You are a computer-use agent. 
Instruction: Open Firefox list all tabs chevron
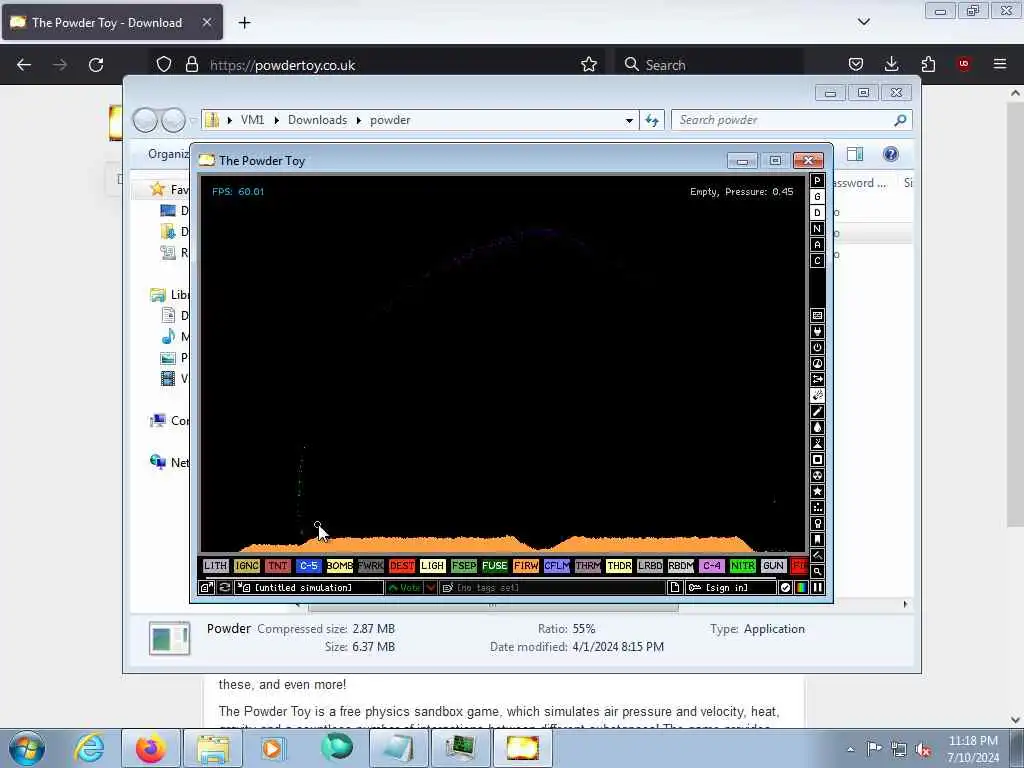point(863,22)
